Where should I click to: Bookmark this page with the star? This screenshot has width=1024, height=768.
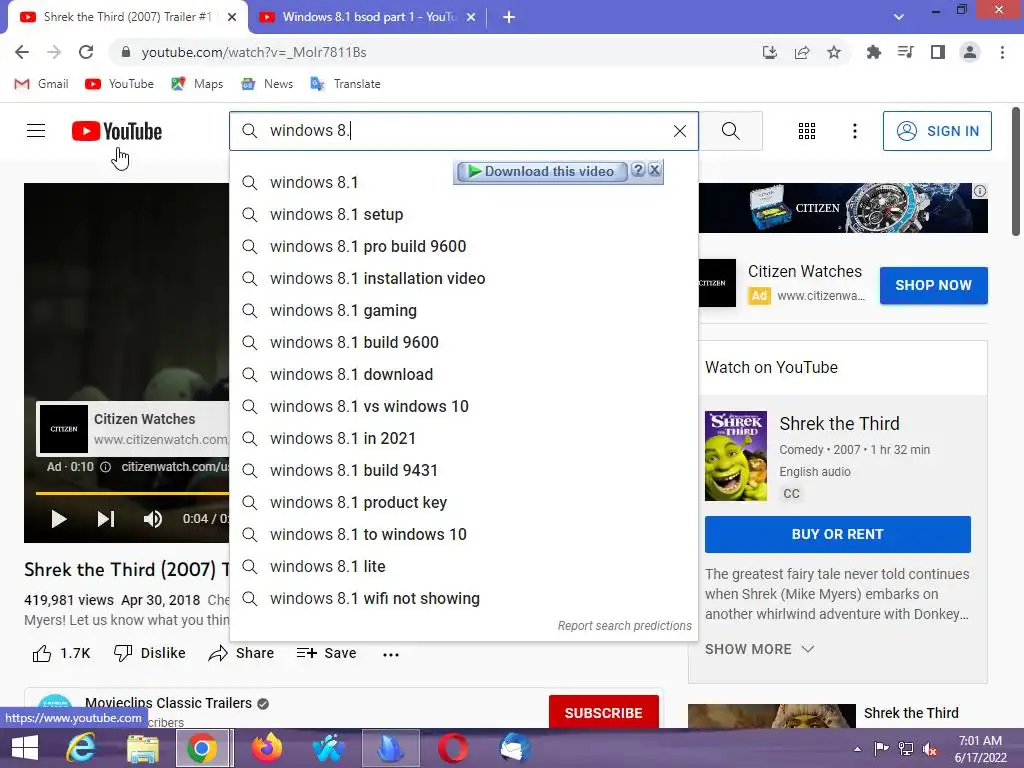pyautogui.click(x=834, y=52)
